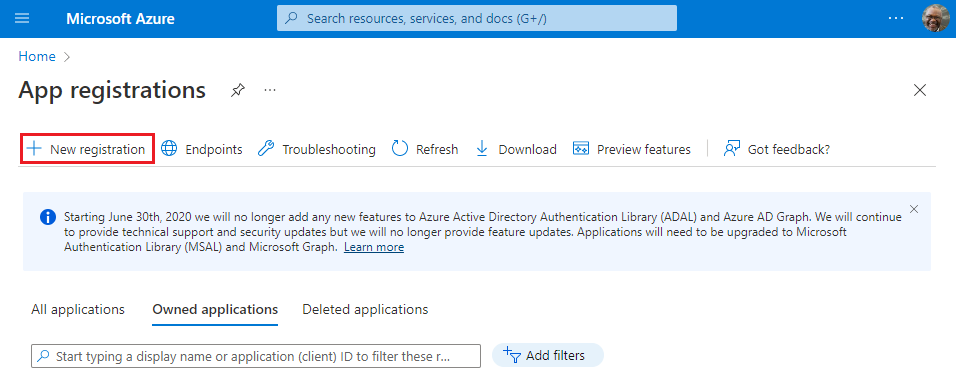Click Got feedback? icon
956x391 pixels.
(x=732, y=149)
